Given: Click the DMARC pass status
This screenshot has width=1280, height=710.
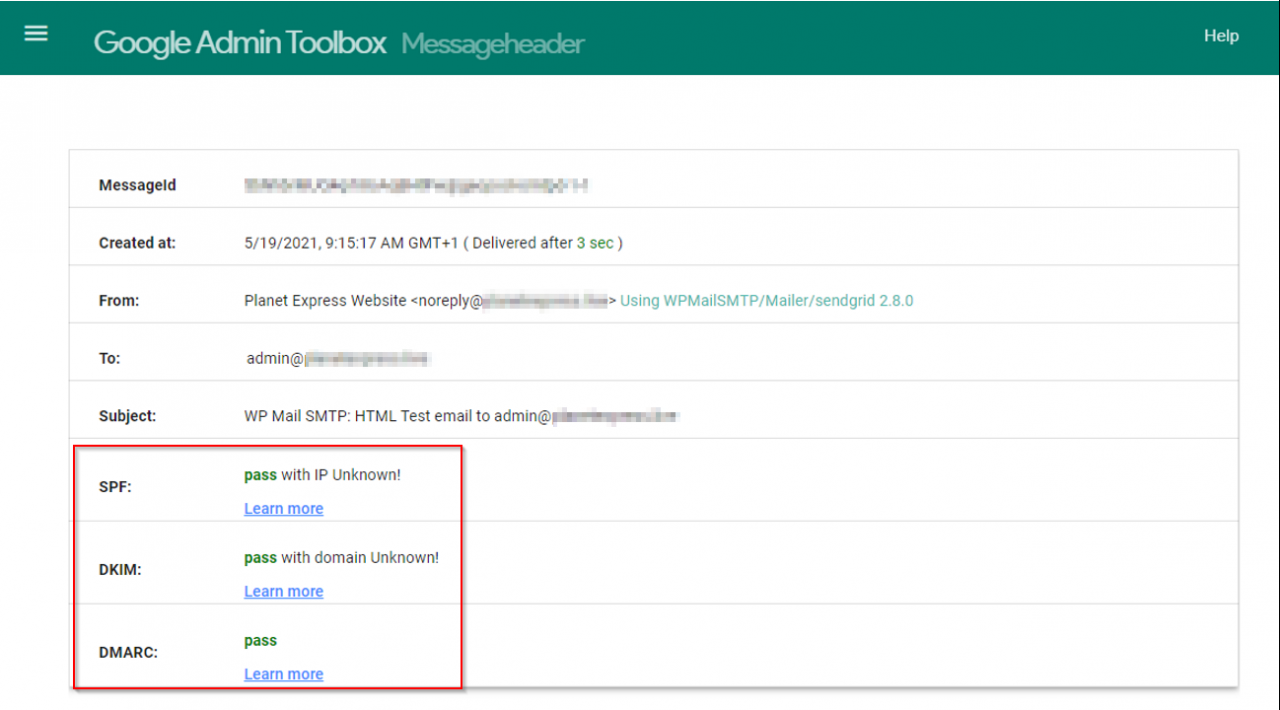Looking at the screenshot, I should click(260, 641).
